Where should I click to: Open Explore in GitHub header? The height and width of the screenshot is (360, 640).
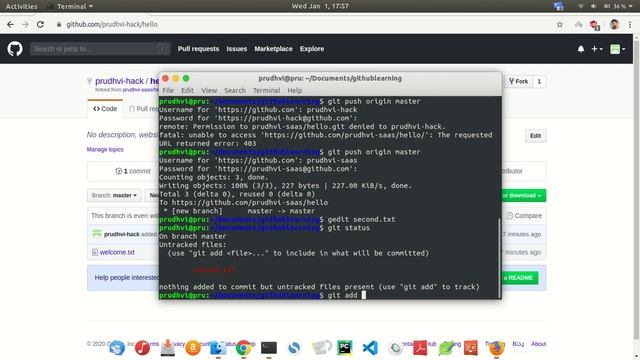click(x=312, y=49)
